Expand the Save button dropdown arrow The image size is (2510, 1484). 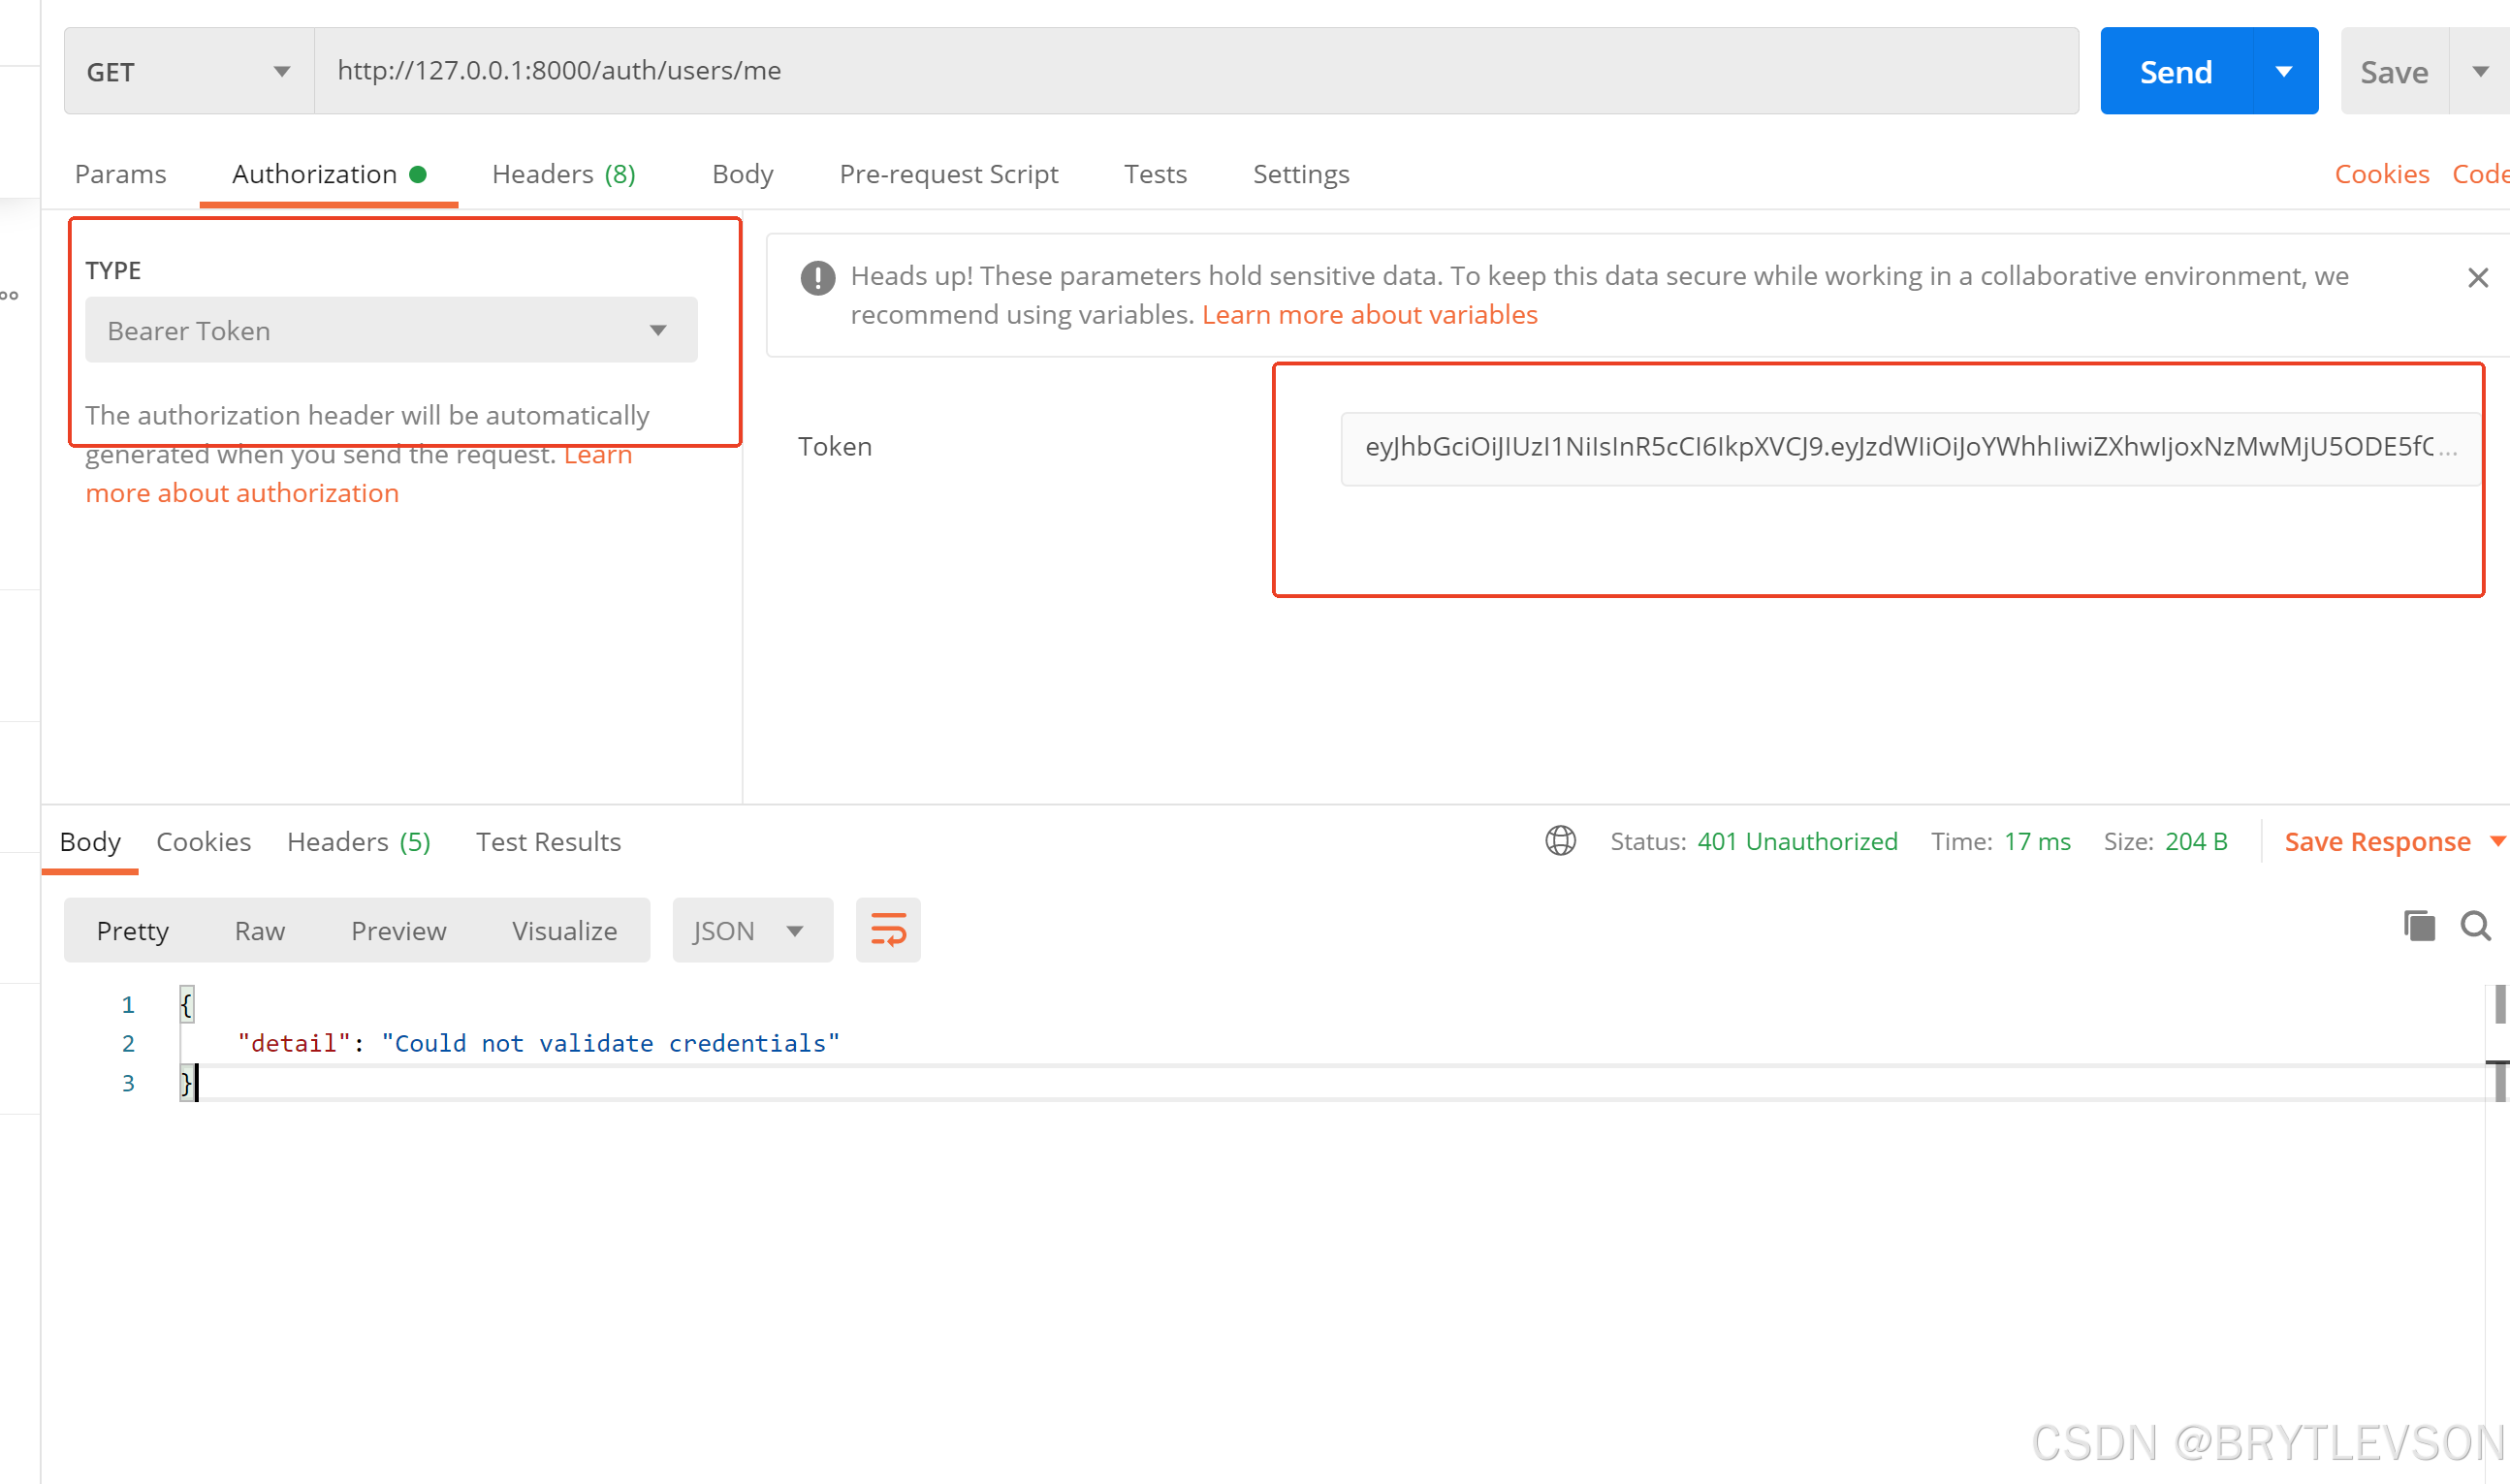point(2479,71)
